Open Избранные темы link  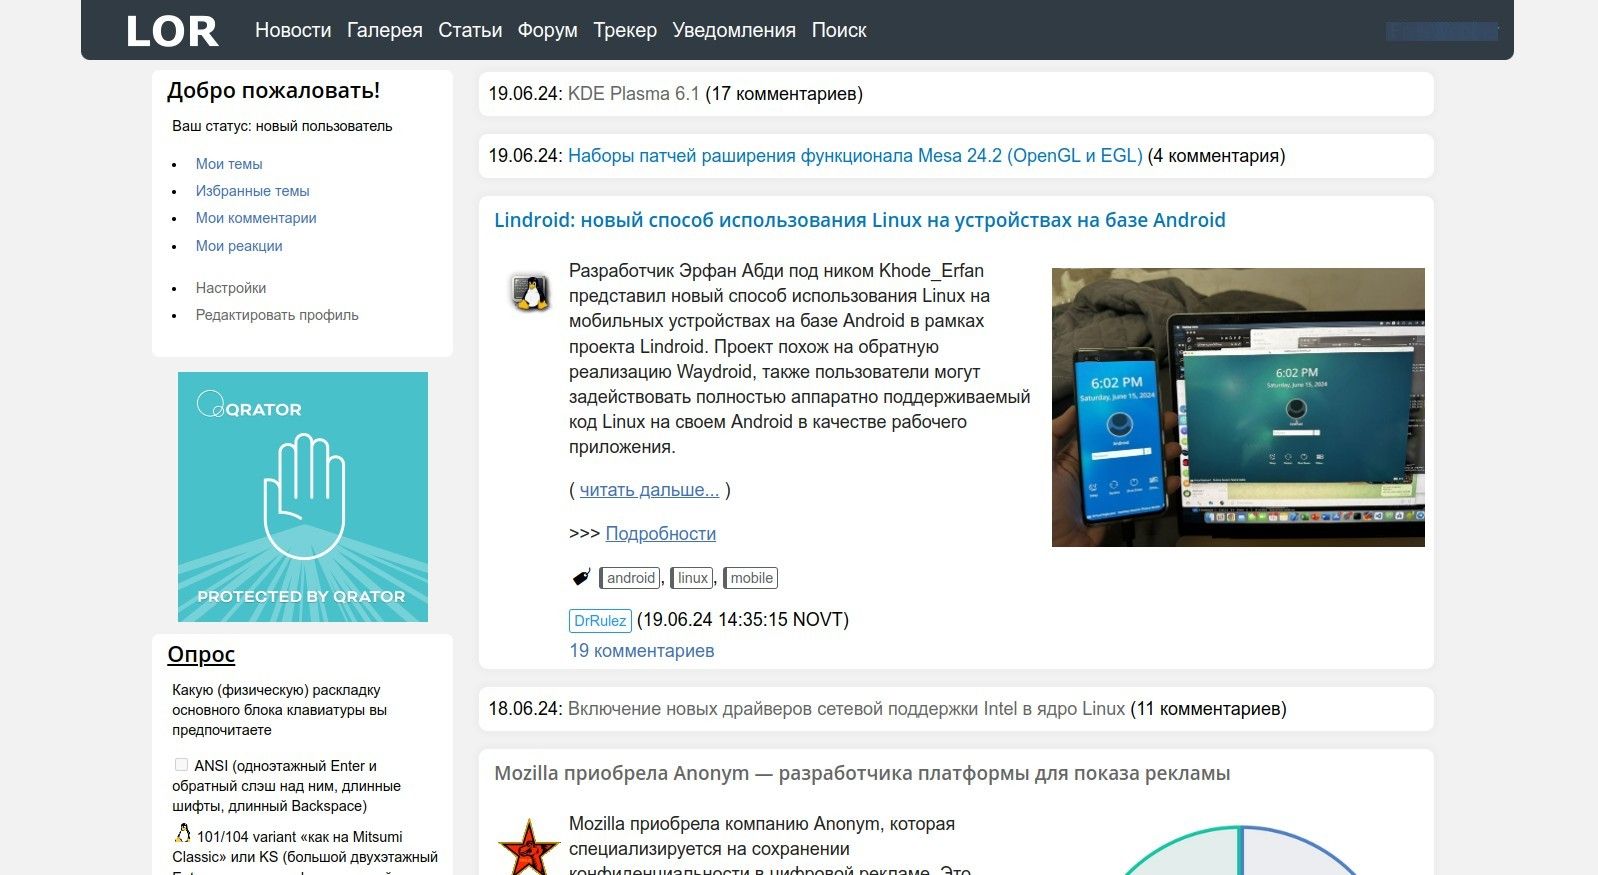[253, 191]
